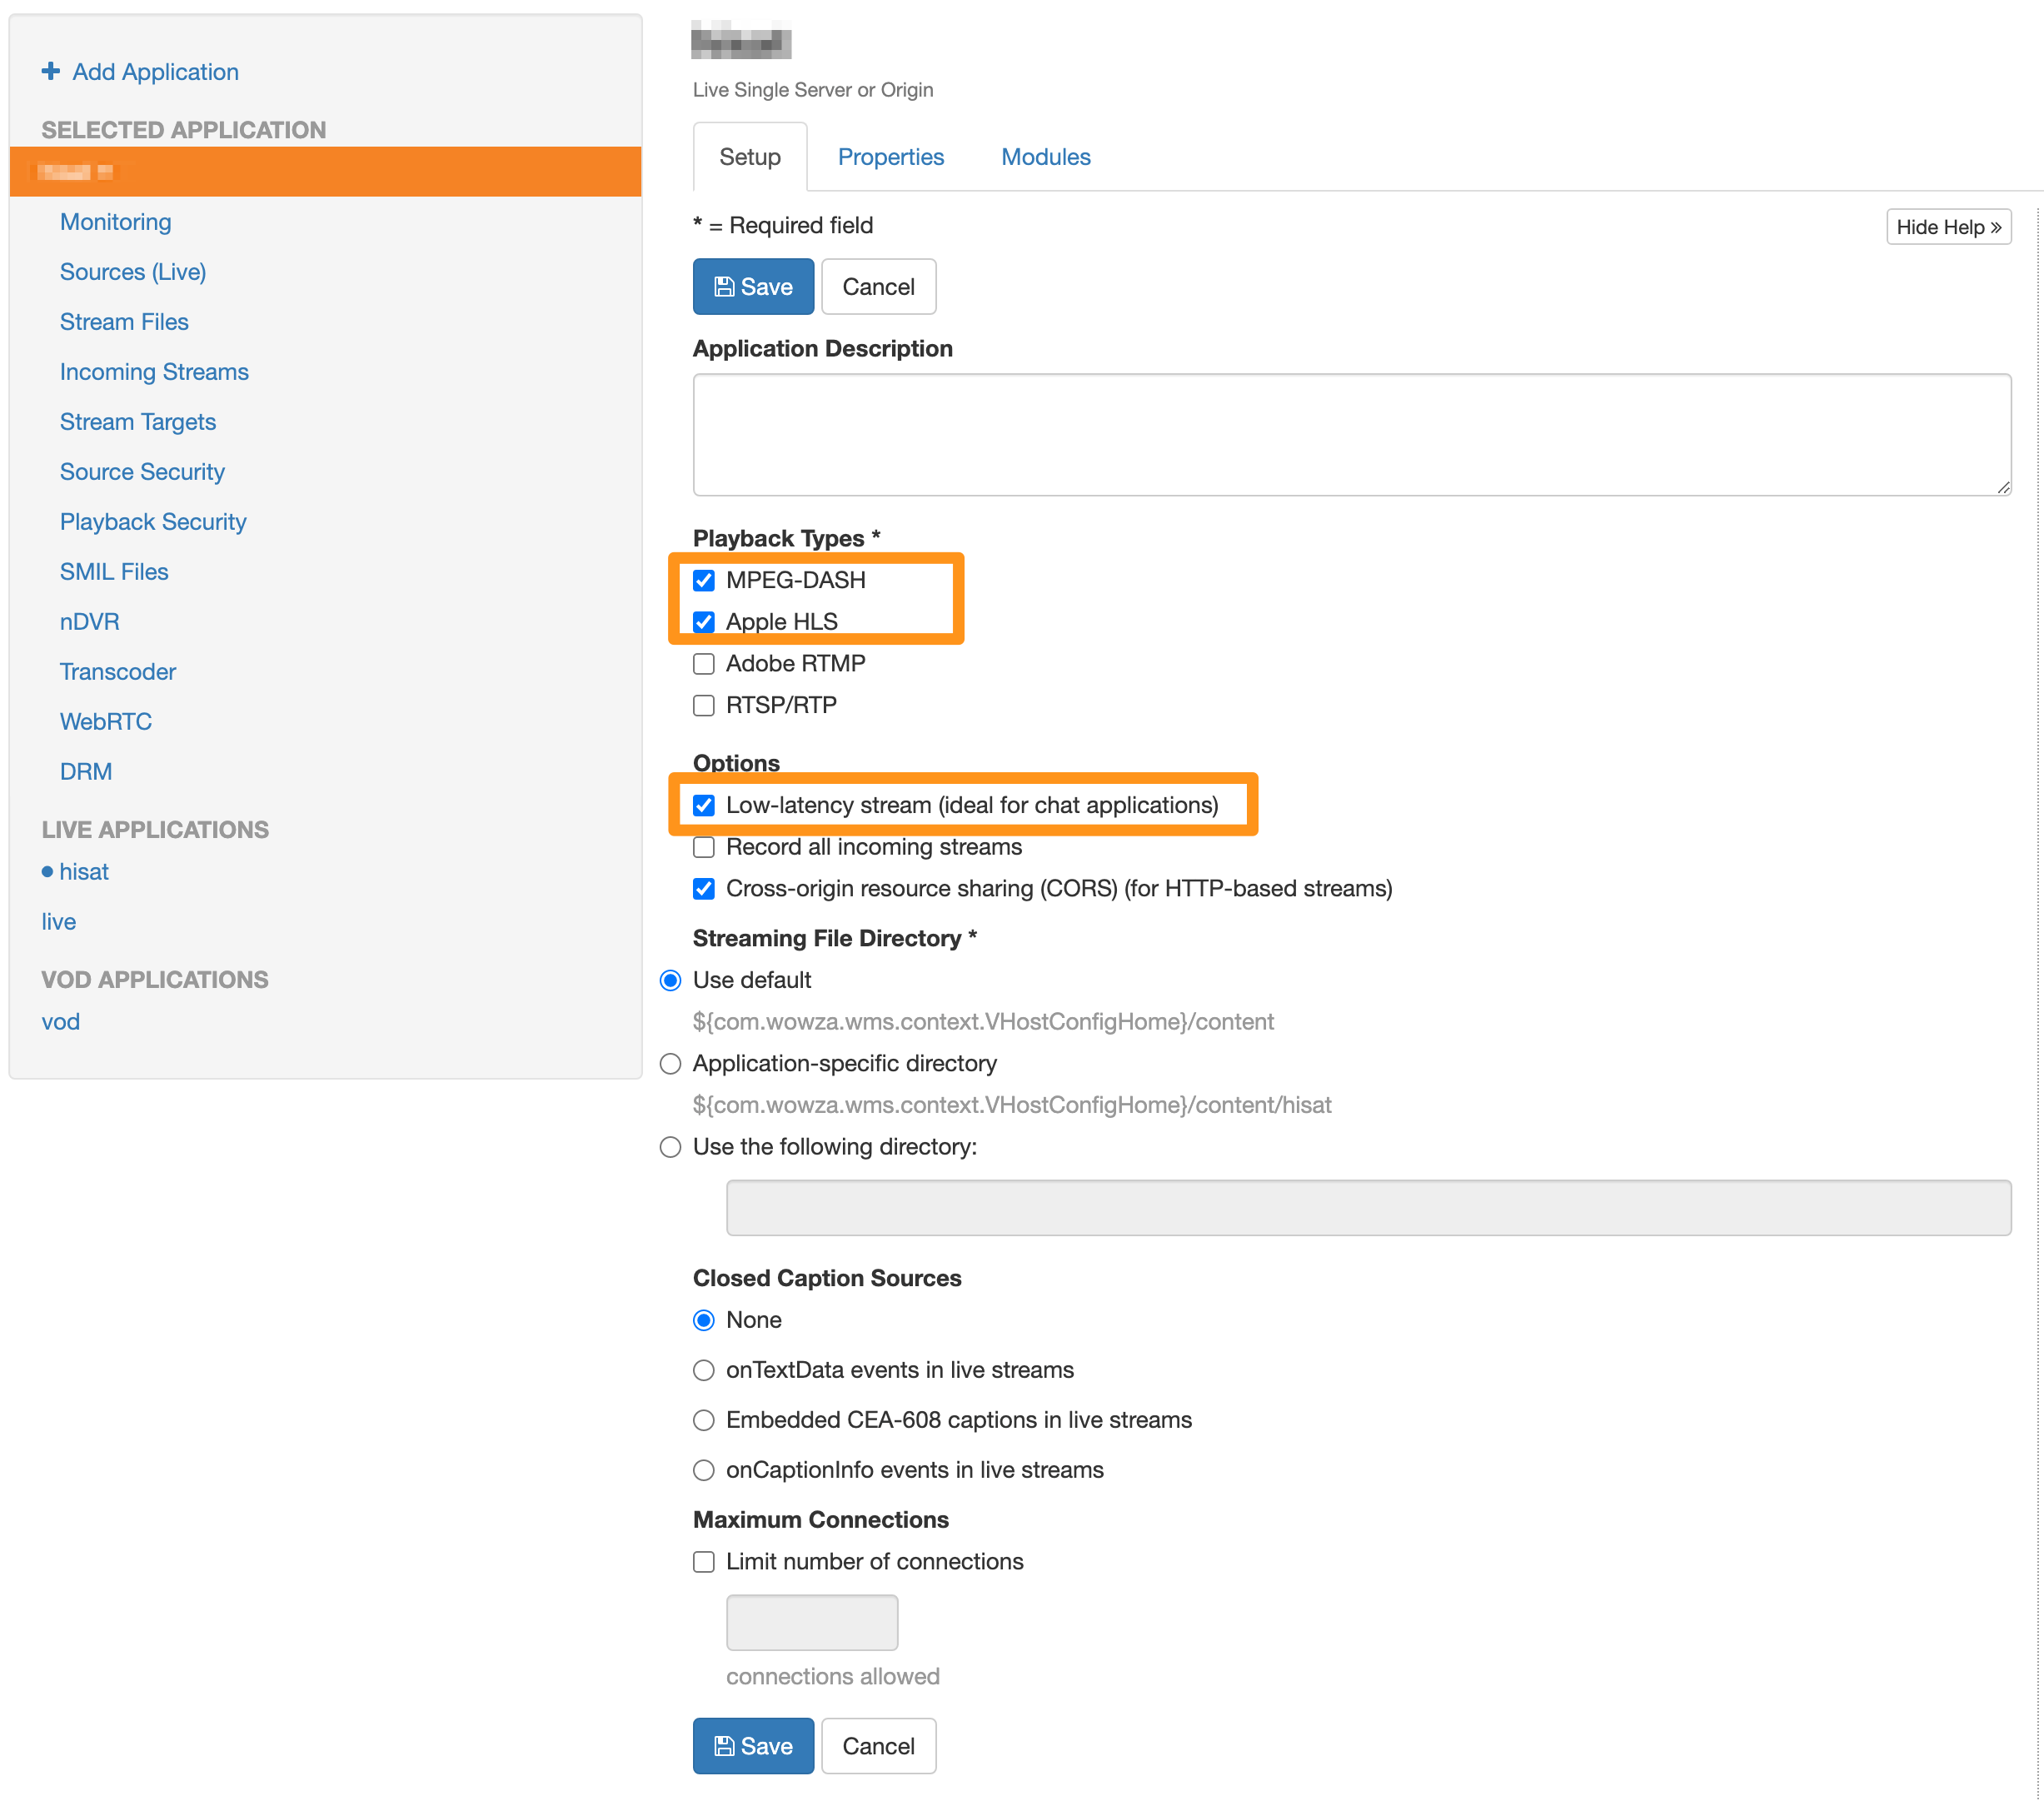Click the Application Description text area

click(x=1351, y=435)
